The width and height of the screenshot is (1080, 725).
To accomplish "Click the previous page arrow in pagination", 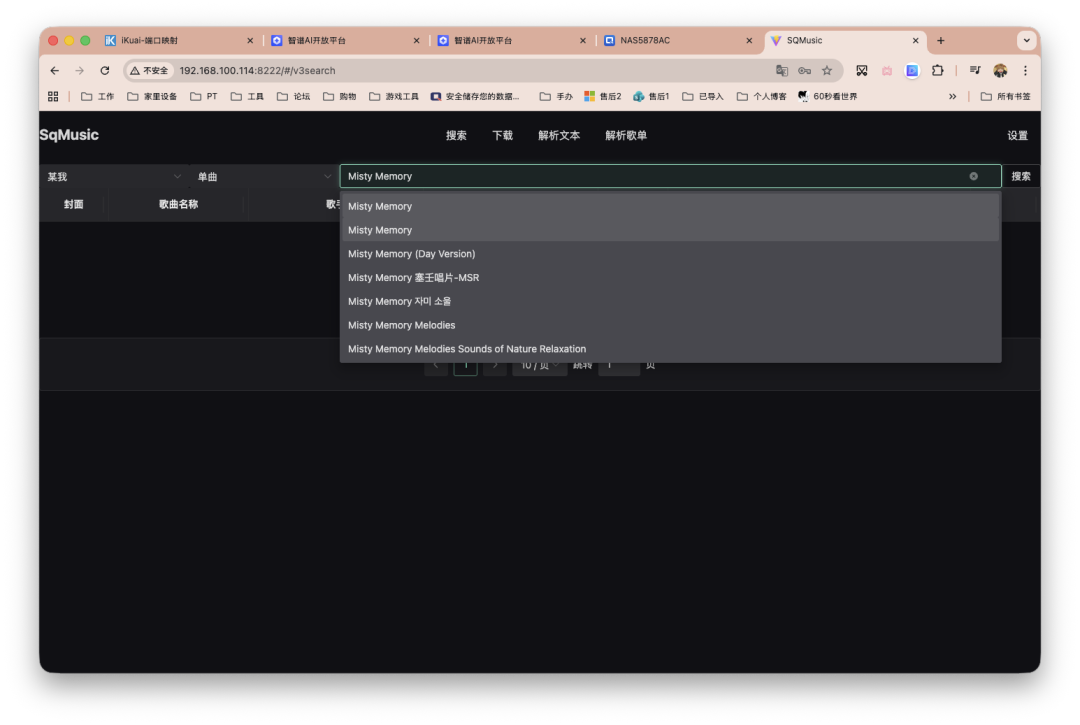I will (x=437, y=366).
